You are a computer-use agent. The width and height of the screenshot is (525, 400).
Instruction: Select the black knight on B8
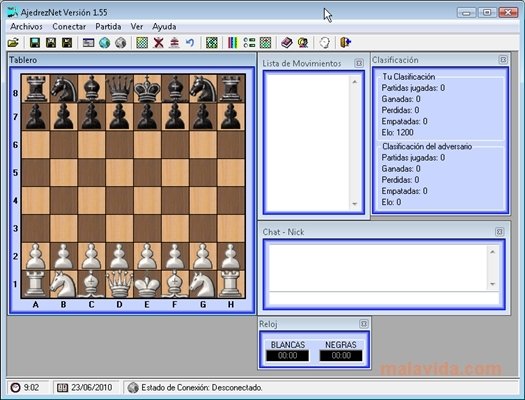click(63, 89)
